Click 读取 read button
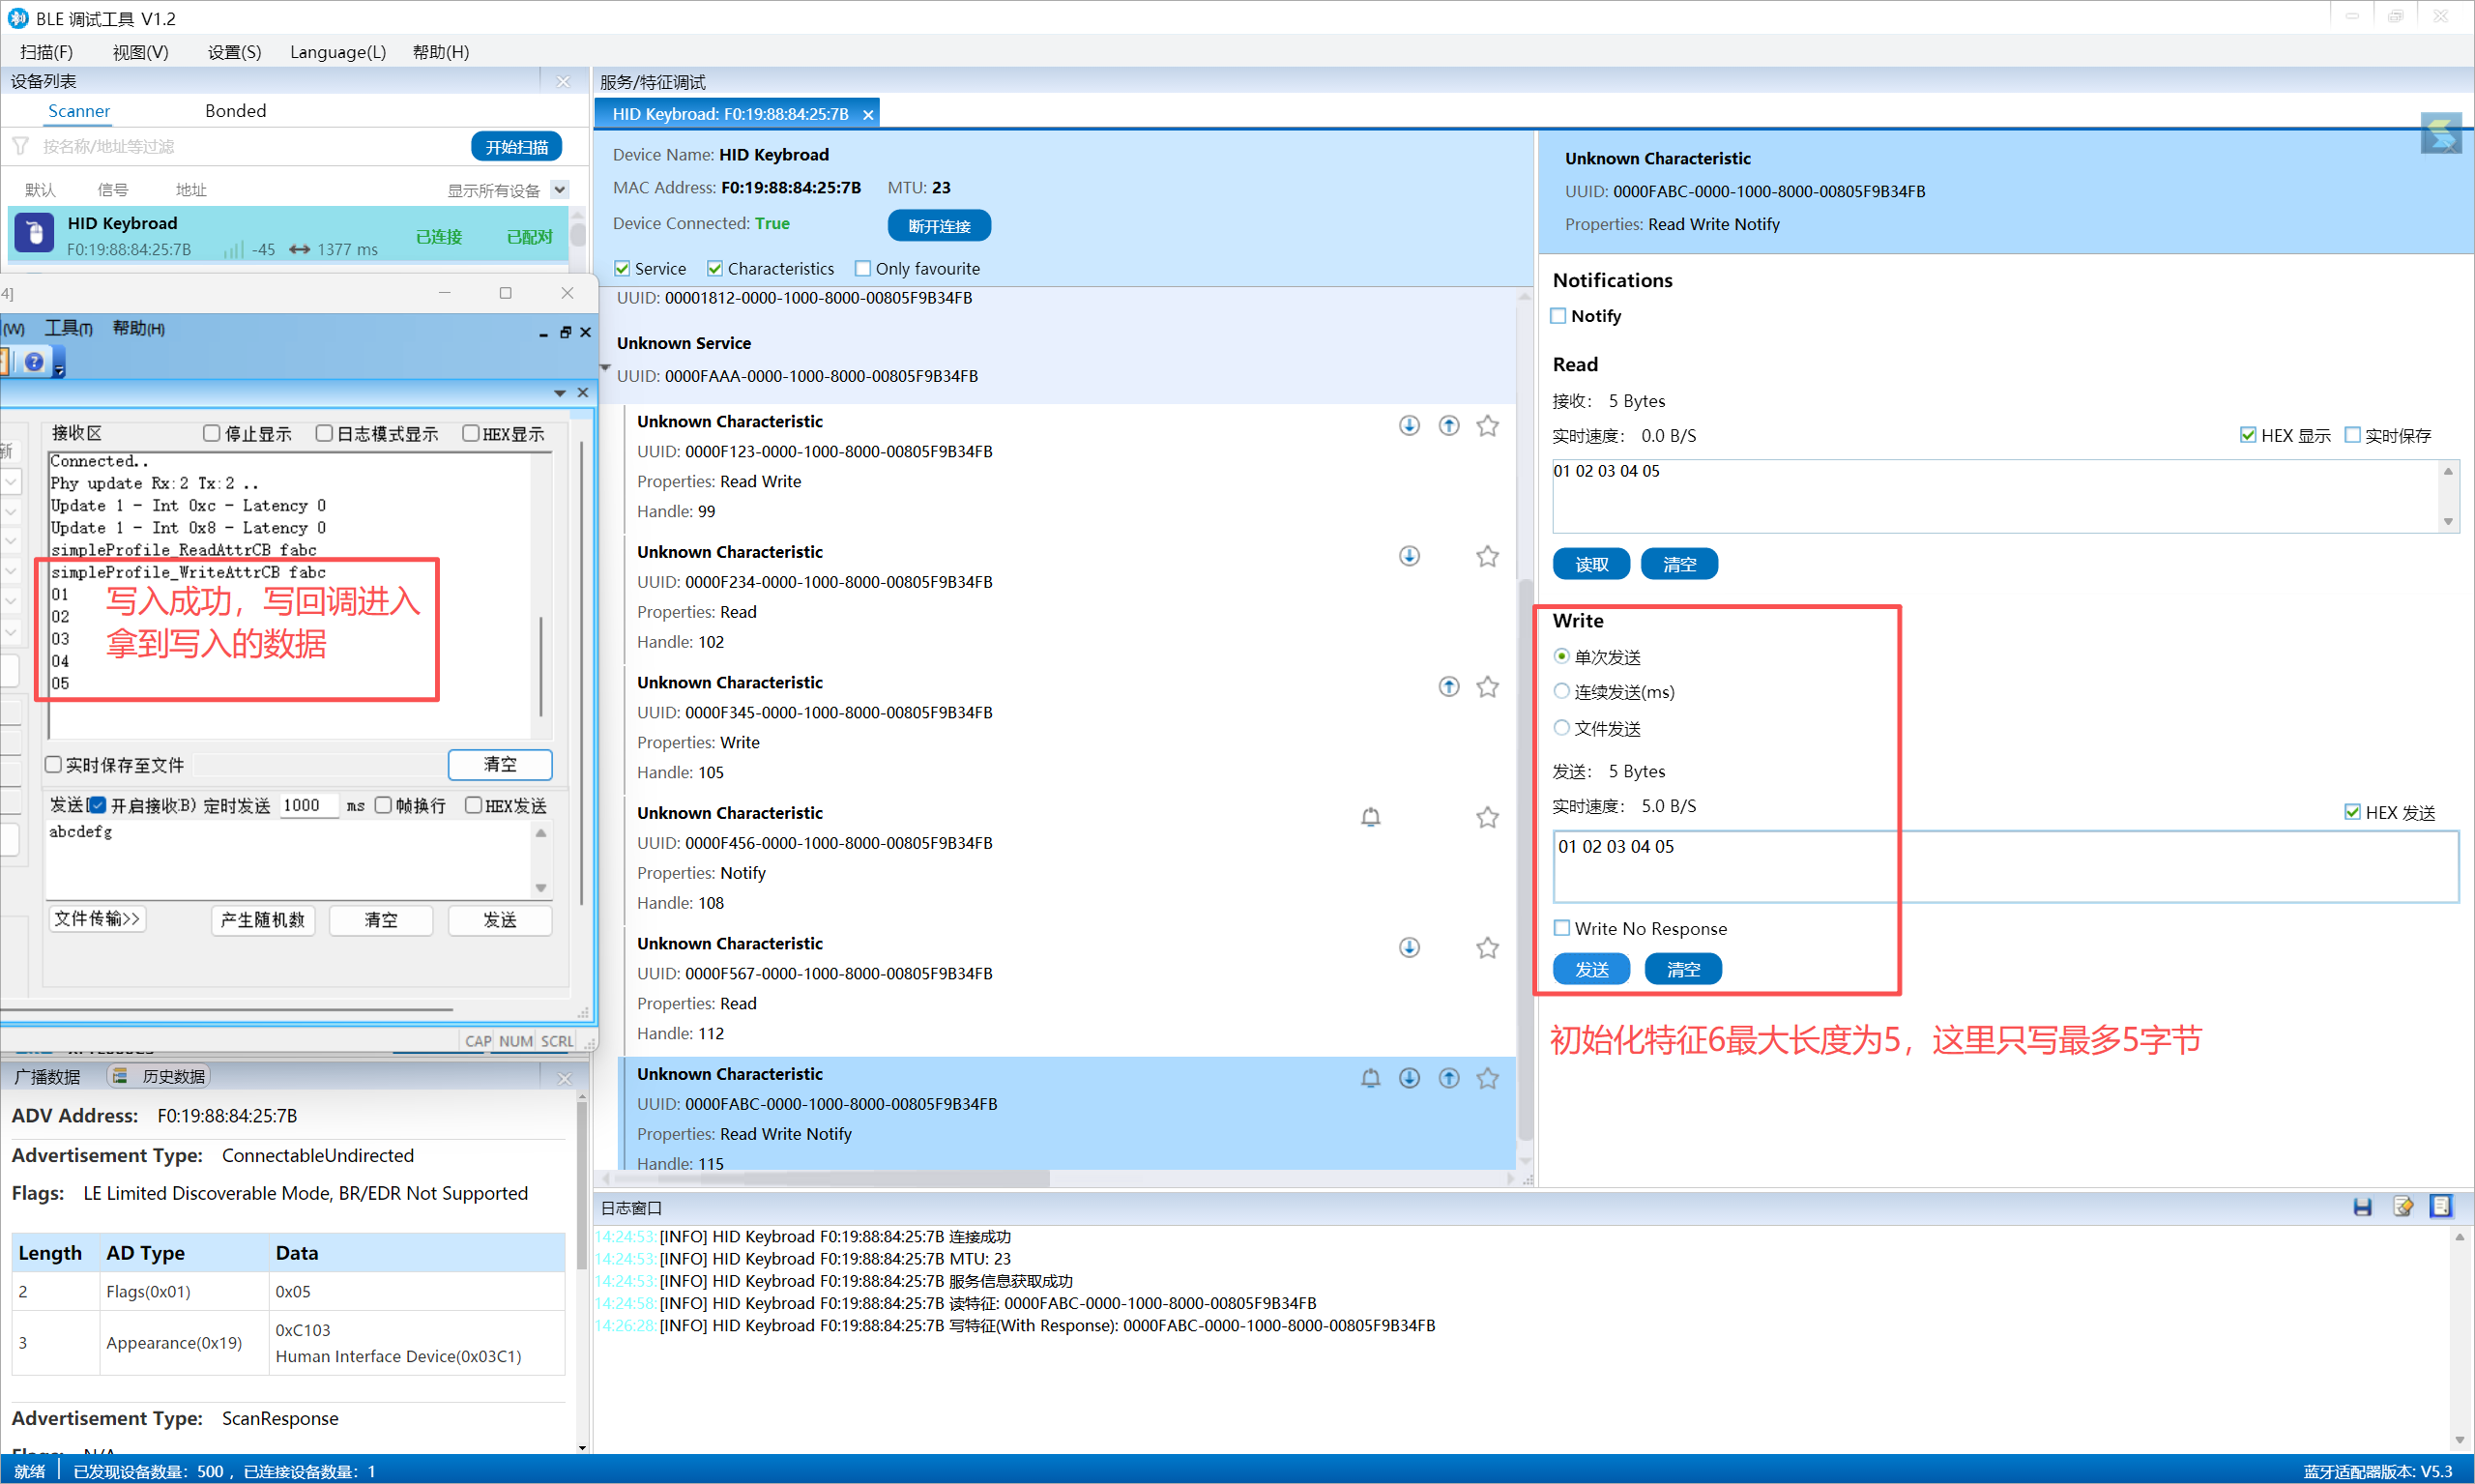Image resolution: width=2475 pixels, height=1484 pixels. [1590, 564]
